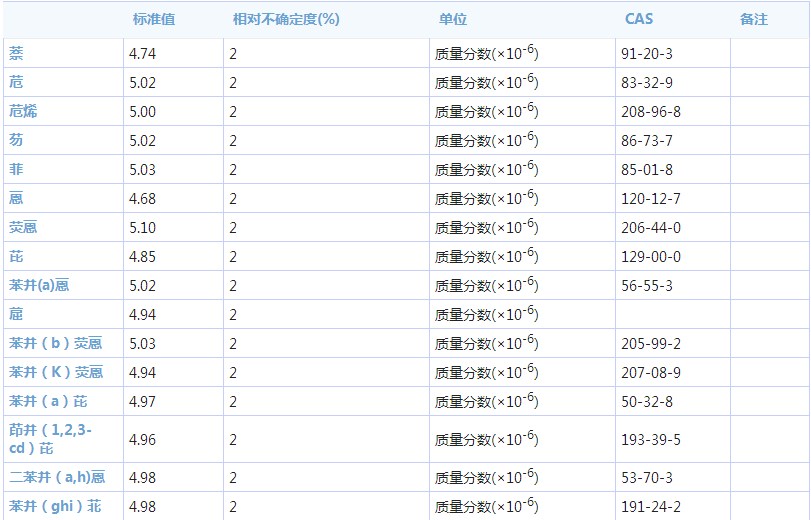811x520 pixels.
Task: Click the 苯并（b）荧蒽 link
Action: coord(55,343)
